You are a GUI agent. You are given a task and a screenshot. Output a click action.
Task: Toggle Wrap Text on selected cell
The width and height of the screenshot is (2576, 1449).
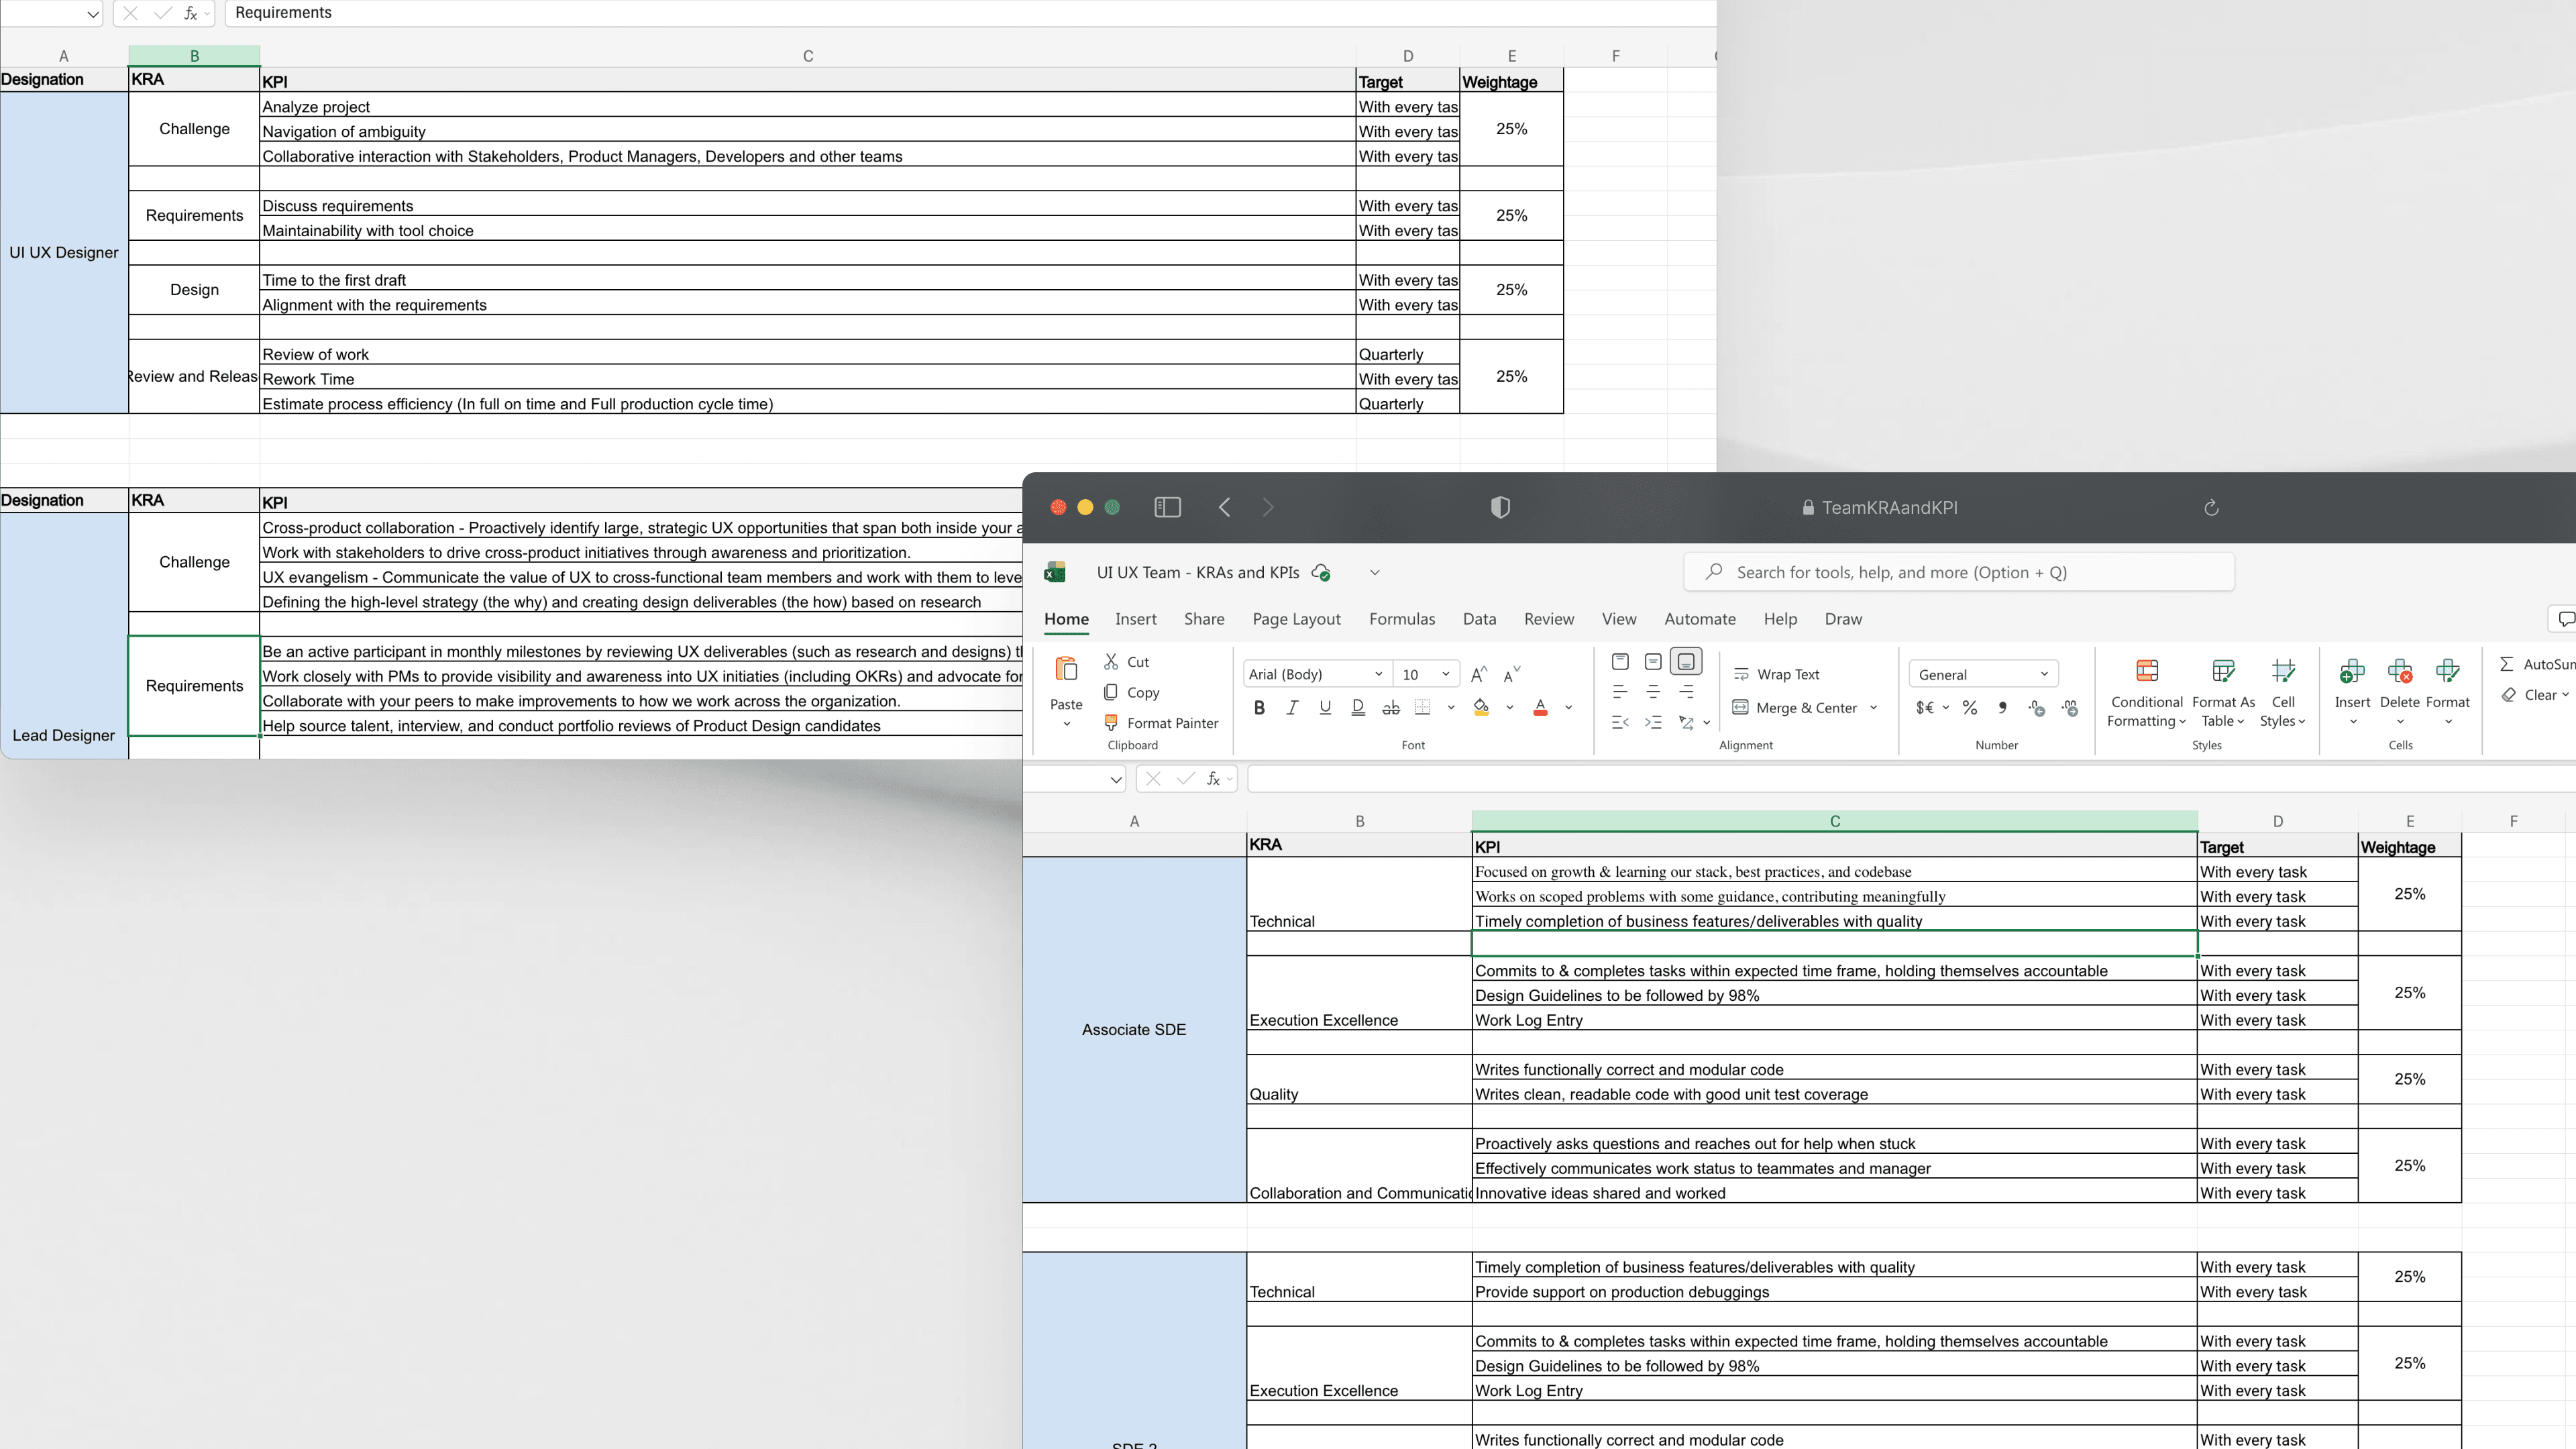(1776, 675)
